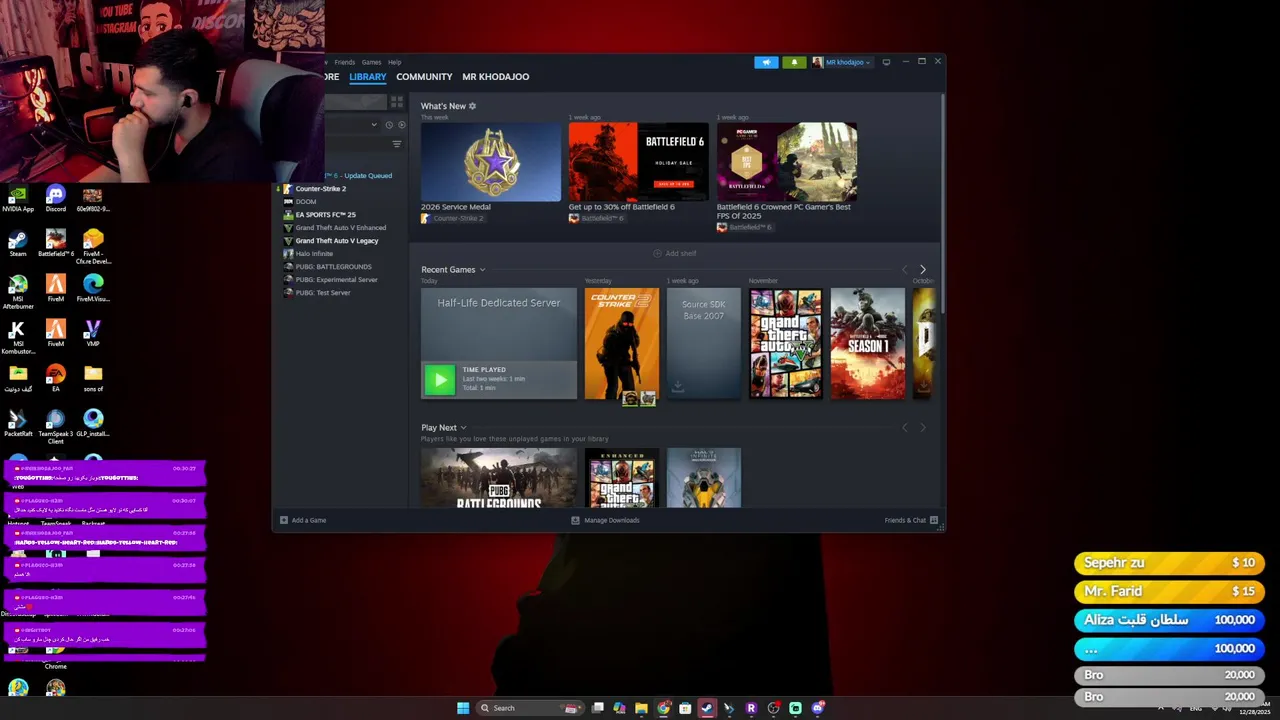Open the PacketRaft desktop shortcut
The image size is (1280, 720).
pyautogui.click(x=18, y=424)
